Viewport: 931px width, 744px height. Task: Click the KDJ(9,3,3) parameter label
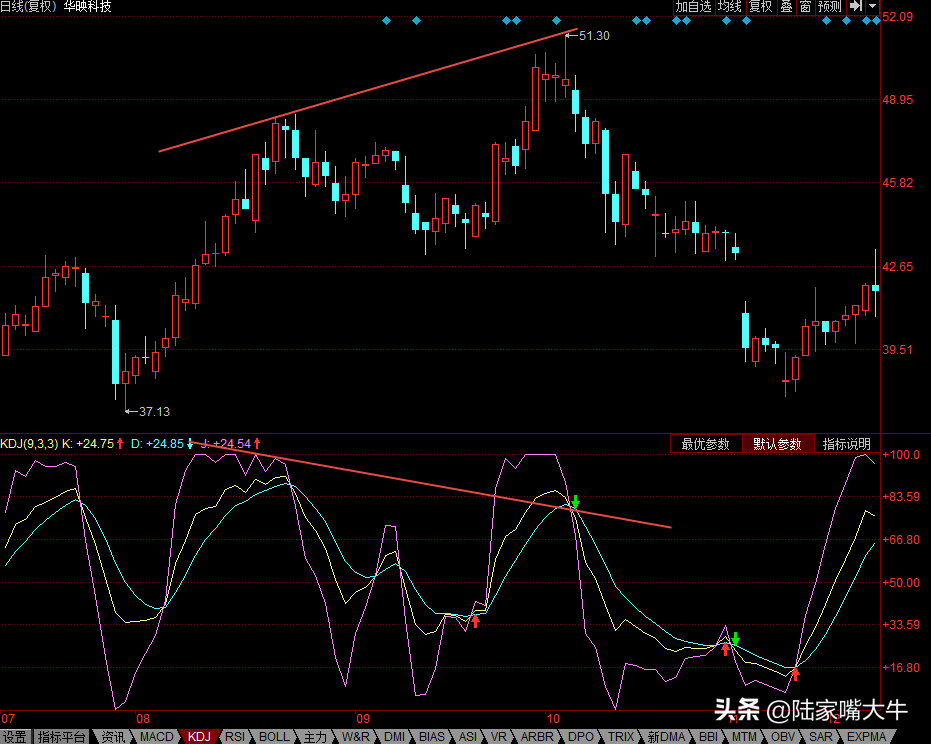(x=29, y=444)
